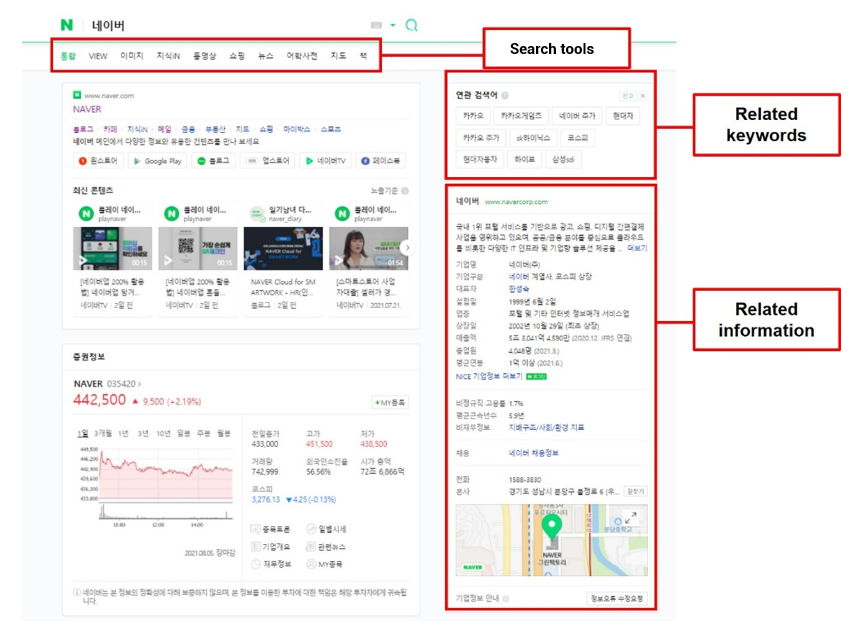Image resolution: width=866 pixels, height=633 pixels.
Task: Select the 쇼핑 search tab
Action: (x=237, y=56)
